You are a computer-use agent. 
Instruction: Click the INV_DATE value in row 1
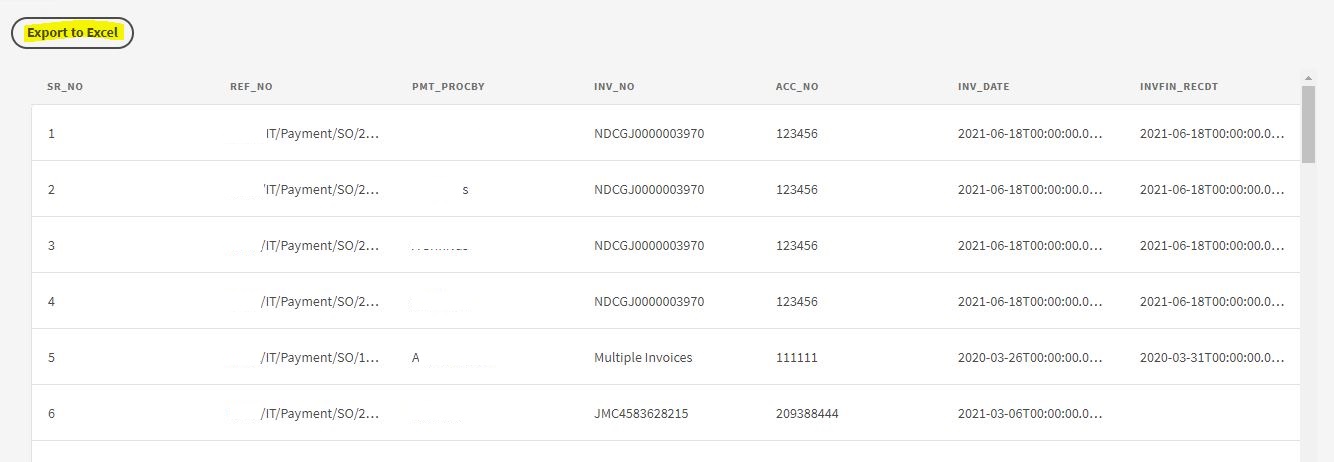click(x=1030, y=133)
